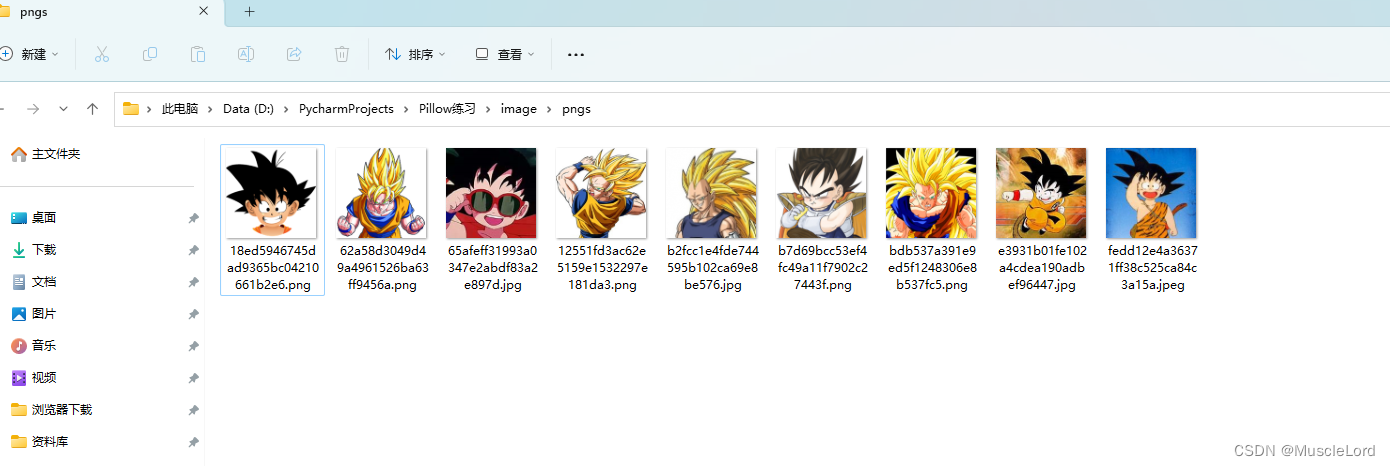Click the Copy icon in toolbar
The width and height of the screenshot is (1390, 466).
[150, 54]
